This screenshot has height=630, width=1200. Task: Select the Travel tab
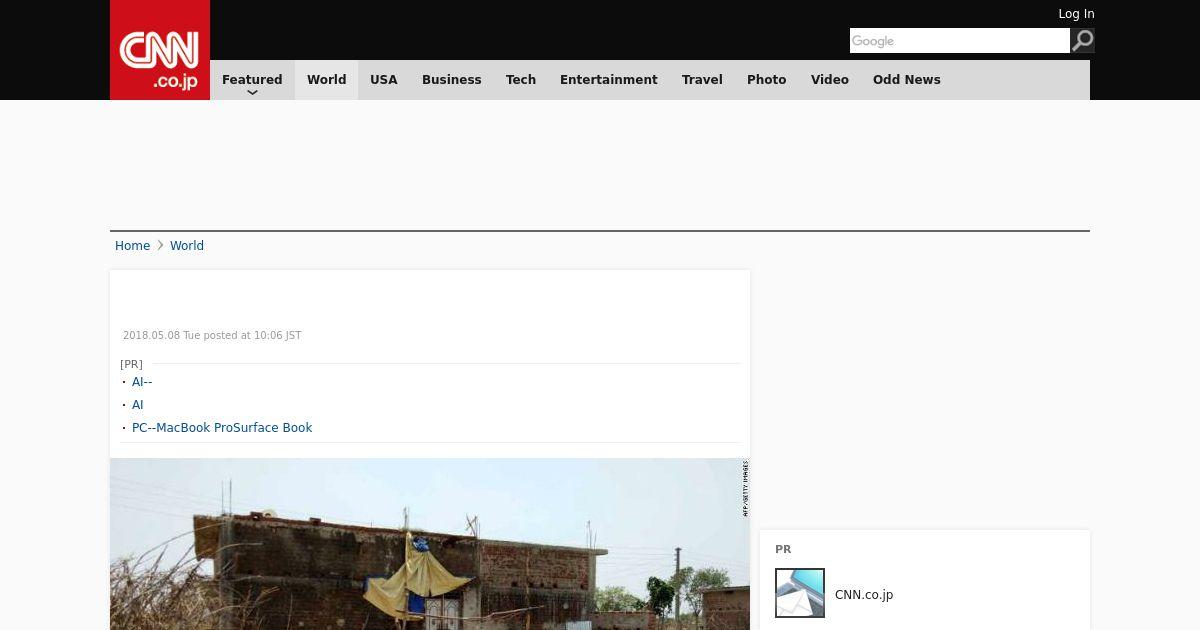(702, 80)
